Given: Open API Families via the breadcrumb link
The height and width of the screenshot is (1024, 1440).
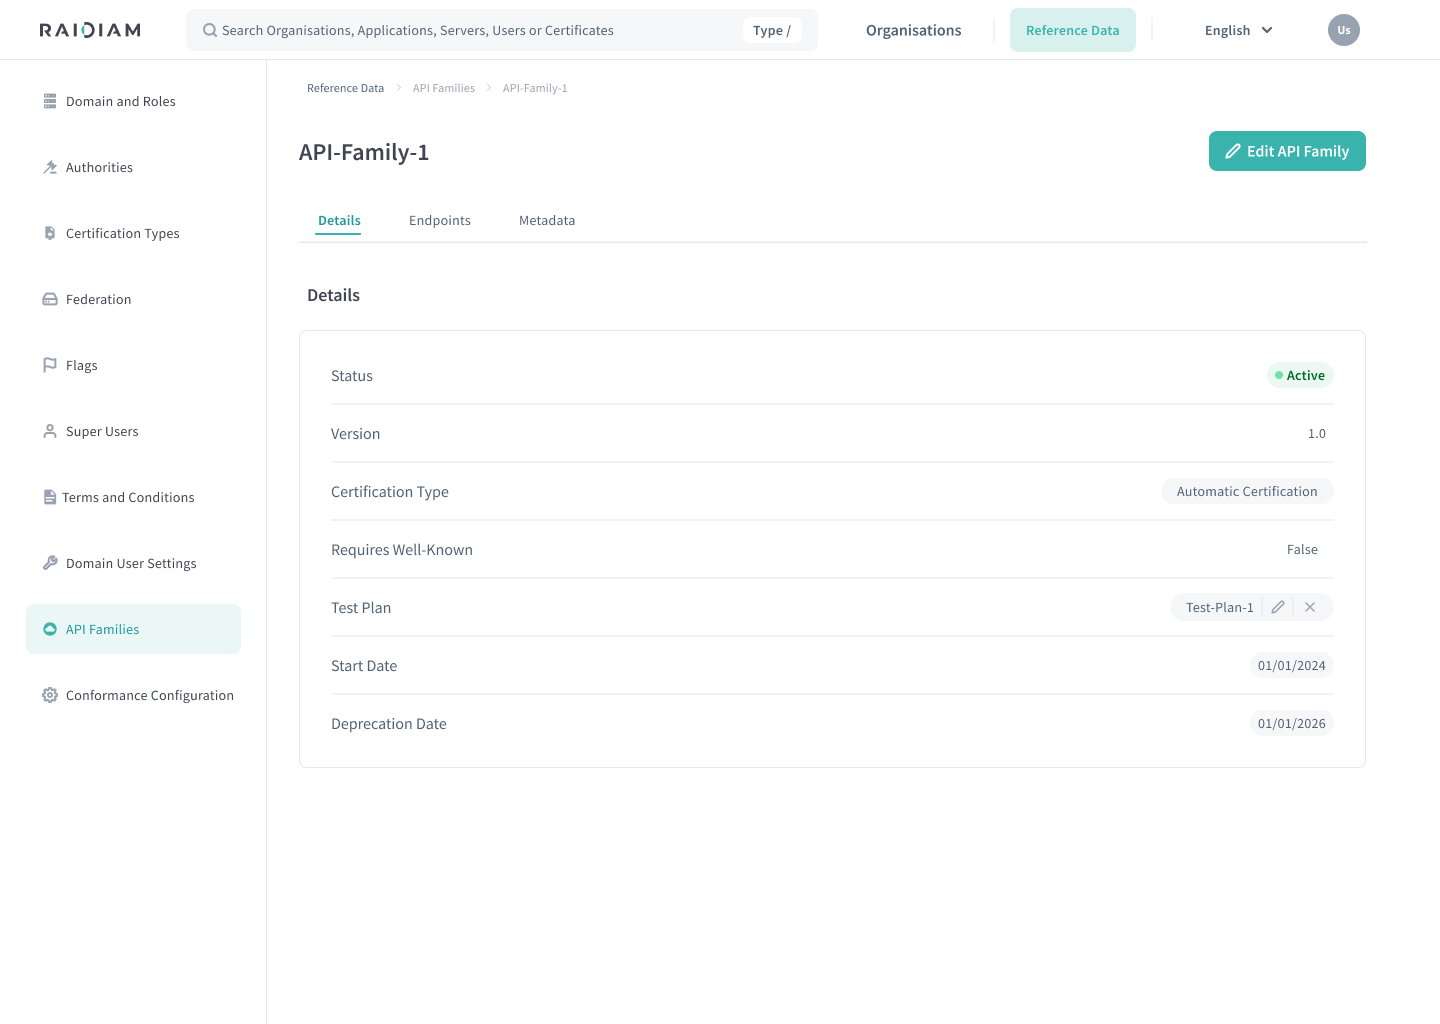Looking at the screenshot, I should click(x=444, y=88).
